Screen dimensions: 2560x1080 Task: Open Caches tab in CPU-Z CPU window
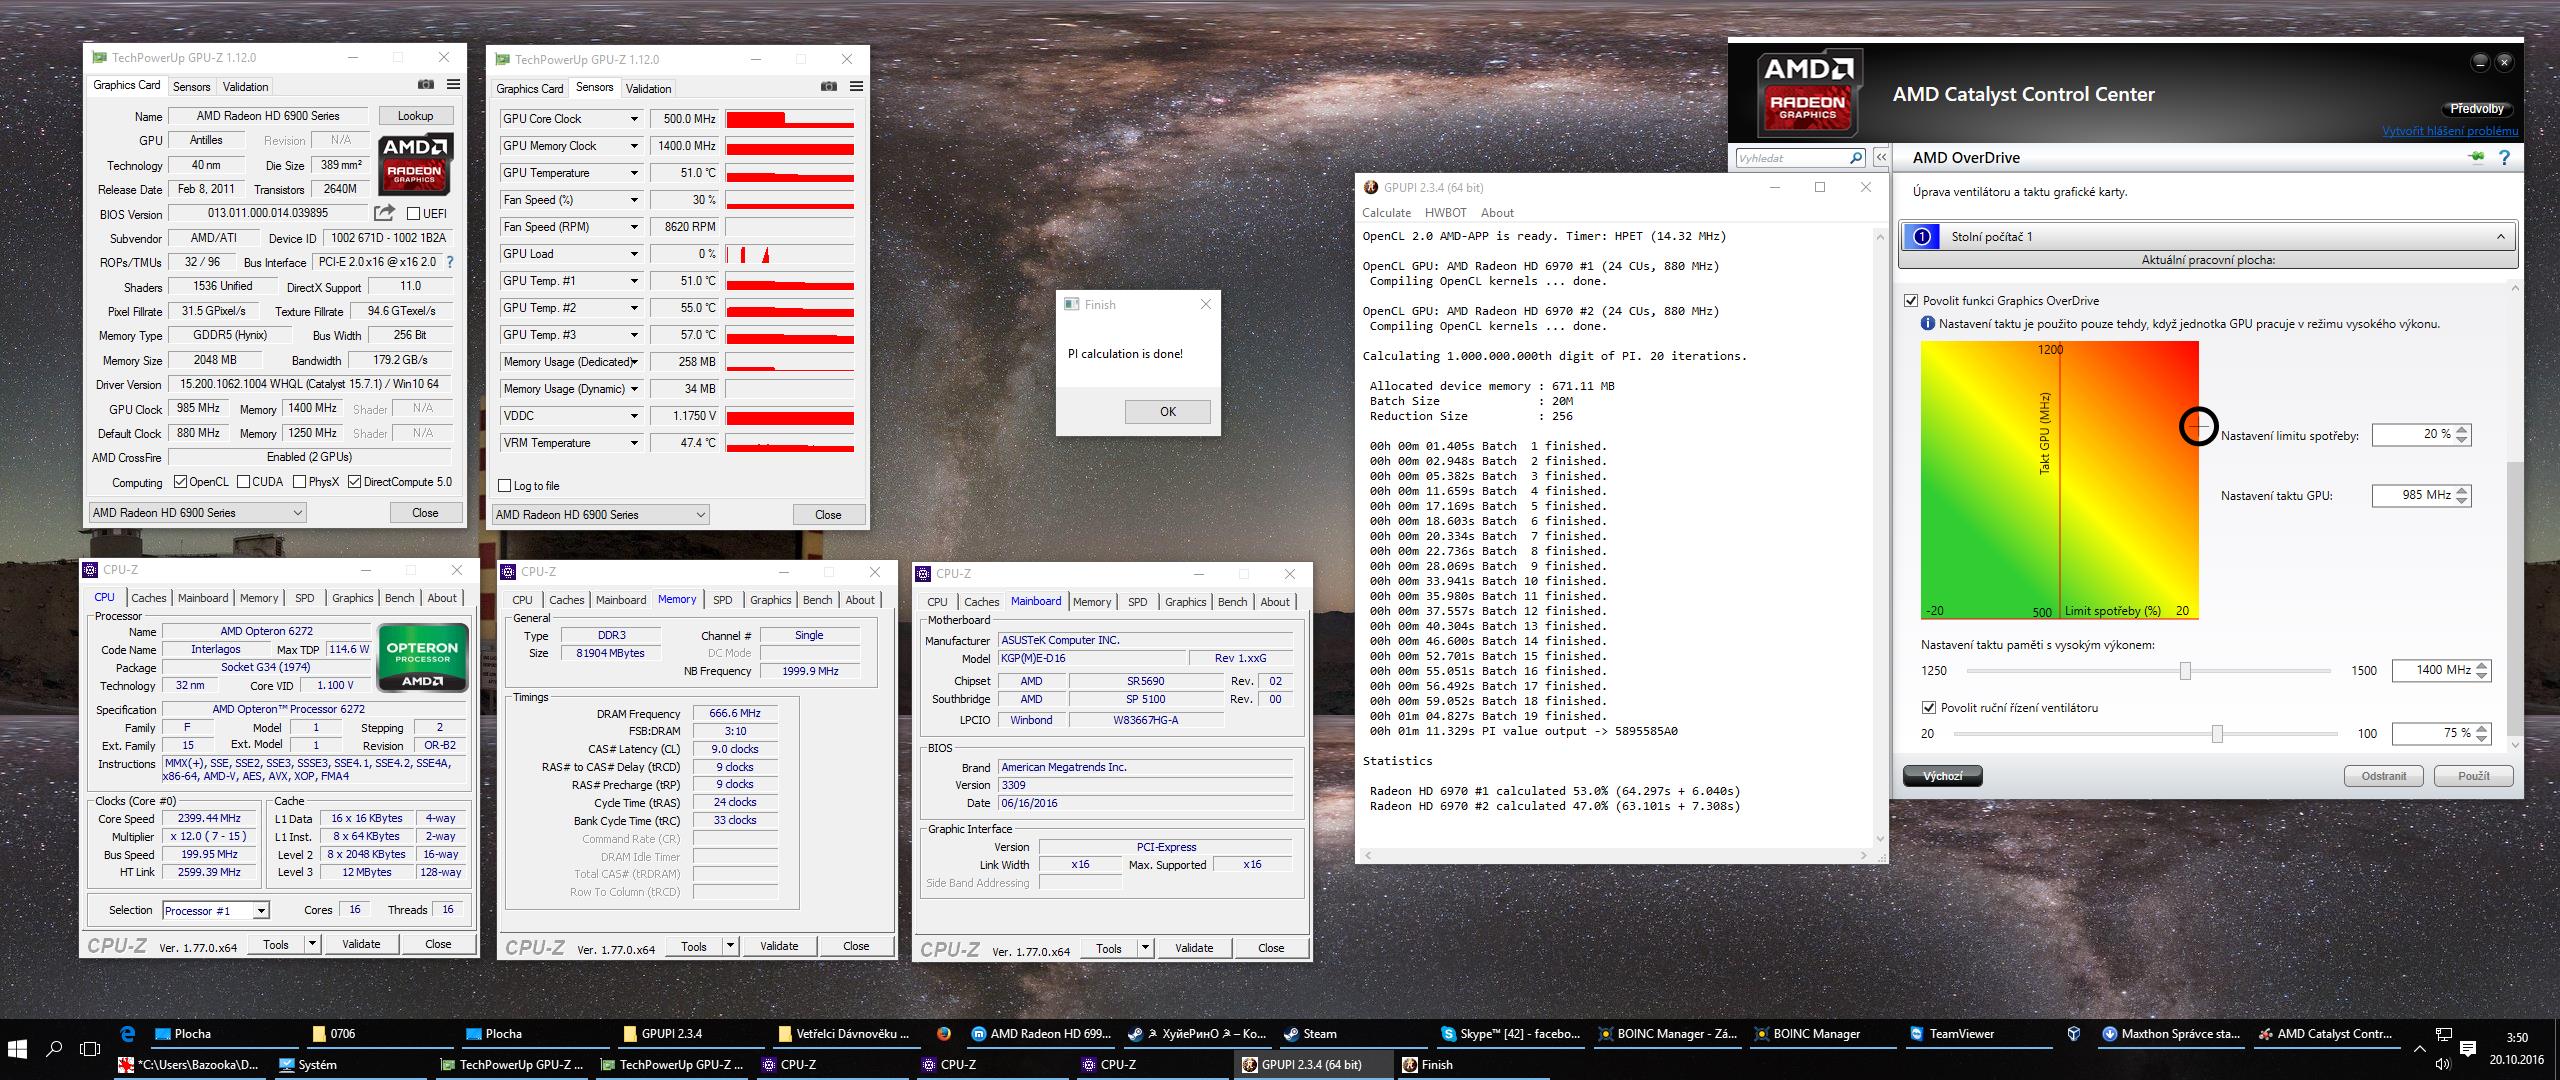click(149, 598)
